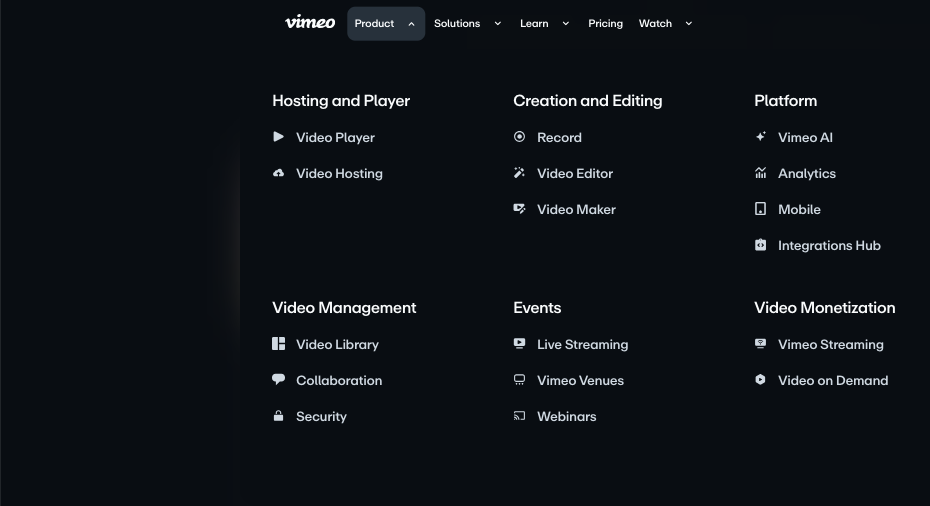Click the Security lock icon
The width and height of the screenshot is (930, 506).
click(278, 415)
